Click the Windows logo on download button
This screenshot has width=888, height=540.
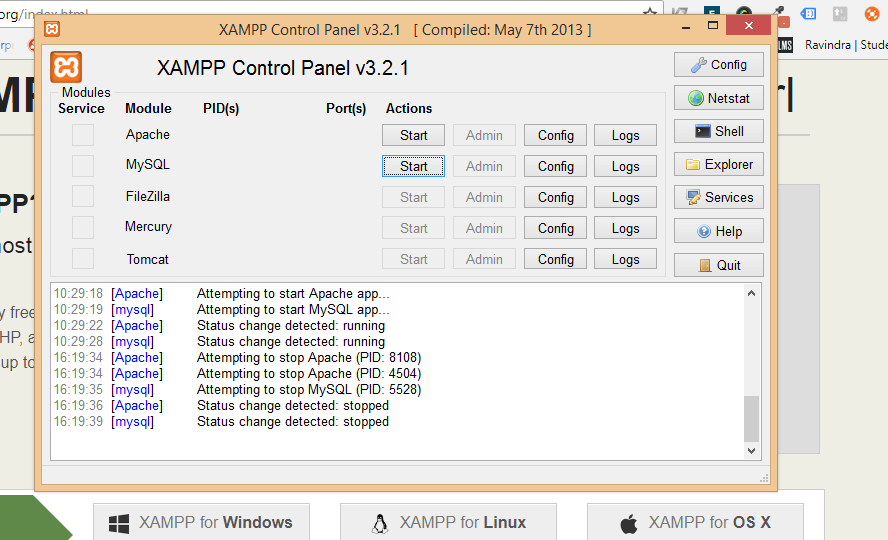point(119,524)
